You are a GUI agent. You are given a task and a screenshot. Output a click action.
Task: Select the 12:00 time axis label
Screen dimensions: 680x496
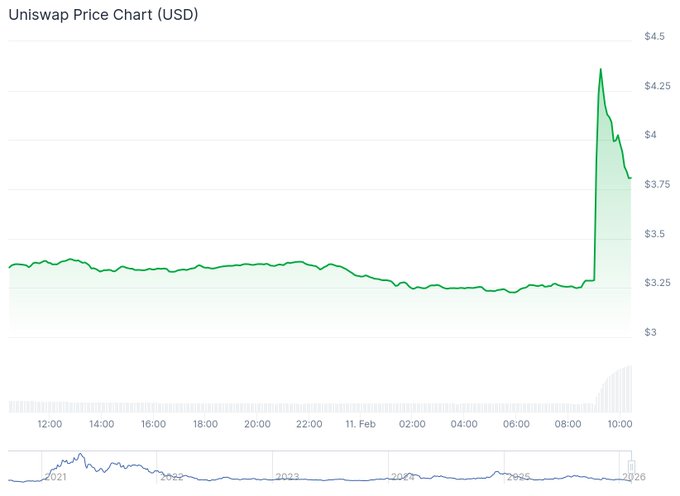[50, 424]
